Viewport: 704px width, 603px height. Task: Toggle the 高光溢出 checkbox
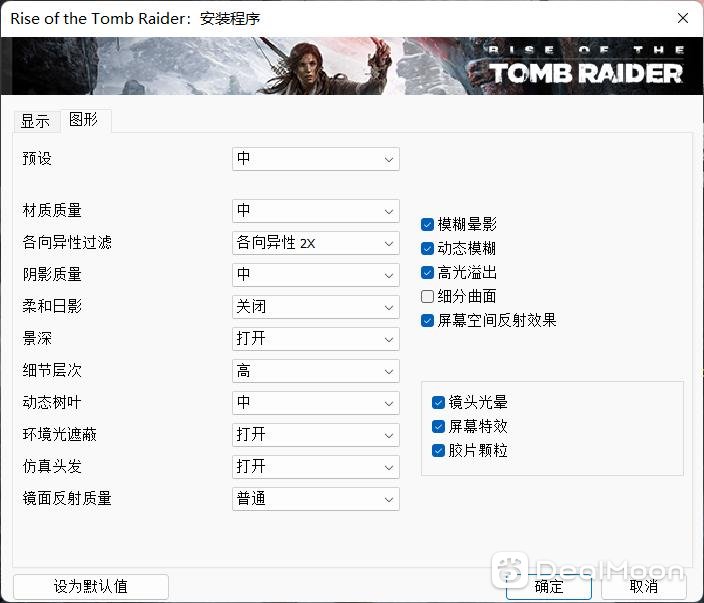coord(427,272)
